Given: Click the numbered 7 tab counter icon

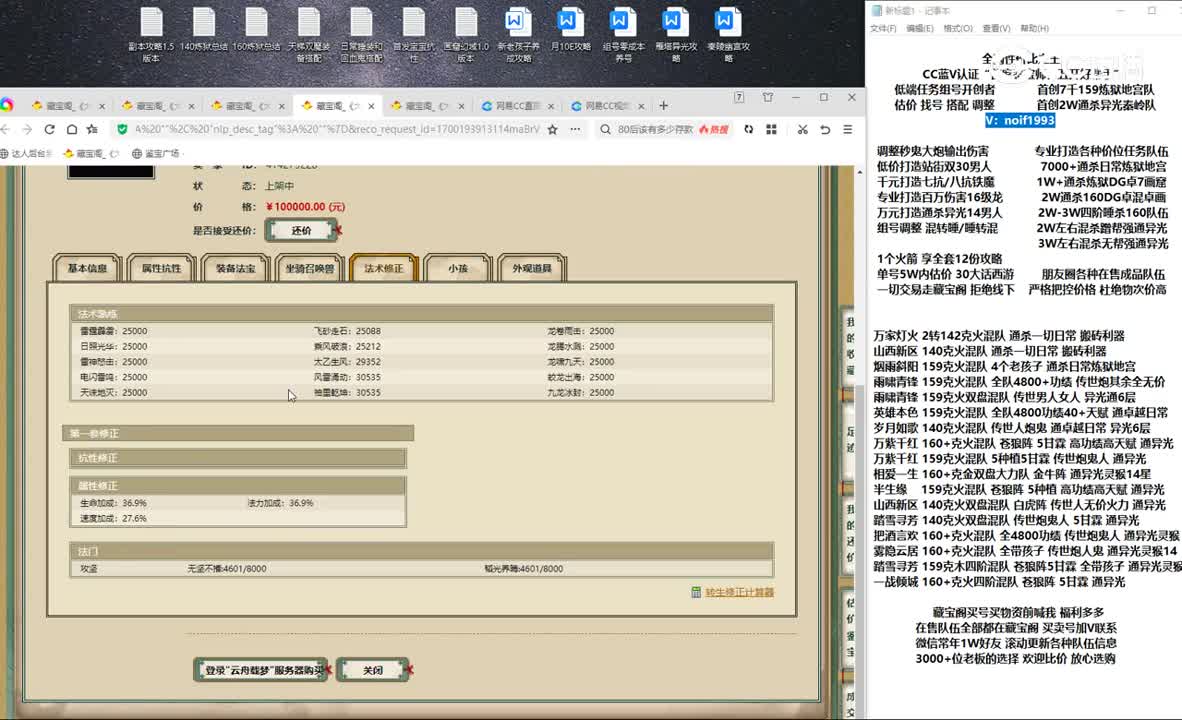Looking at the screenshot, I should click(x=740, y=97).
